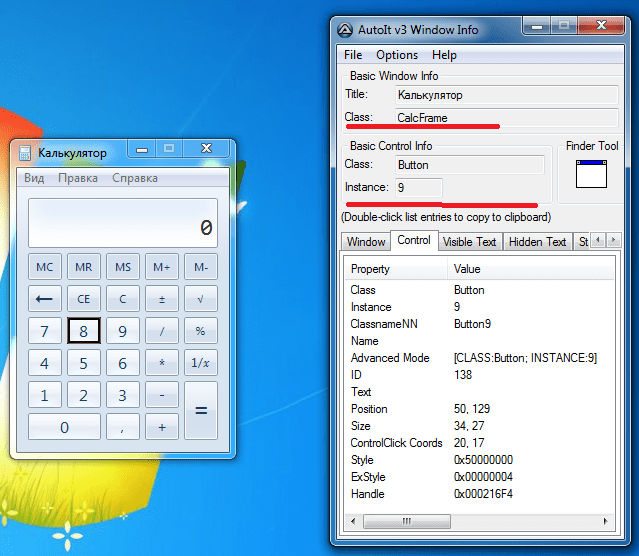Click the calculator icon in Калькулятор title bar
639x556 pixels.
click(25, 153)
